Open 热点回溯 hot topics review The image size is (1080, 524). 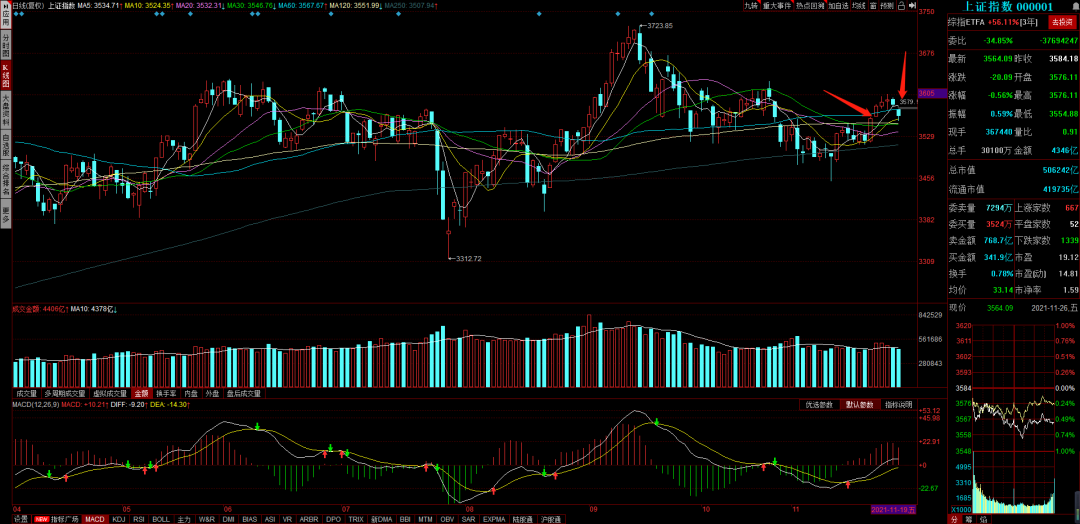pyautogui.click(x=811, y=6)
